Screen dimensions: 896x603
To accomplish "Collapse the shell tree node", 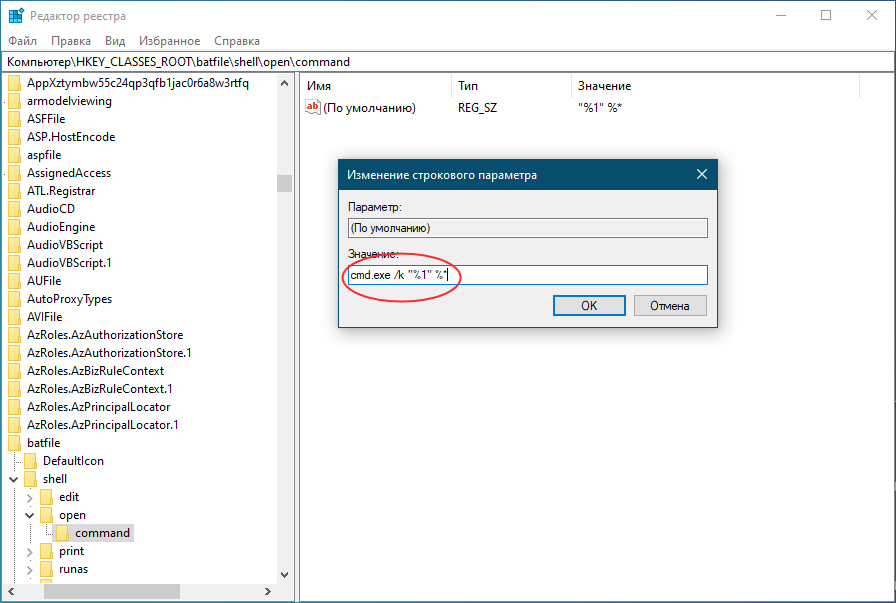I will tap(14, 480).
